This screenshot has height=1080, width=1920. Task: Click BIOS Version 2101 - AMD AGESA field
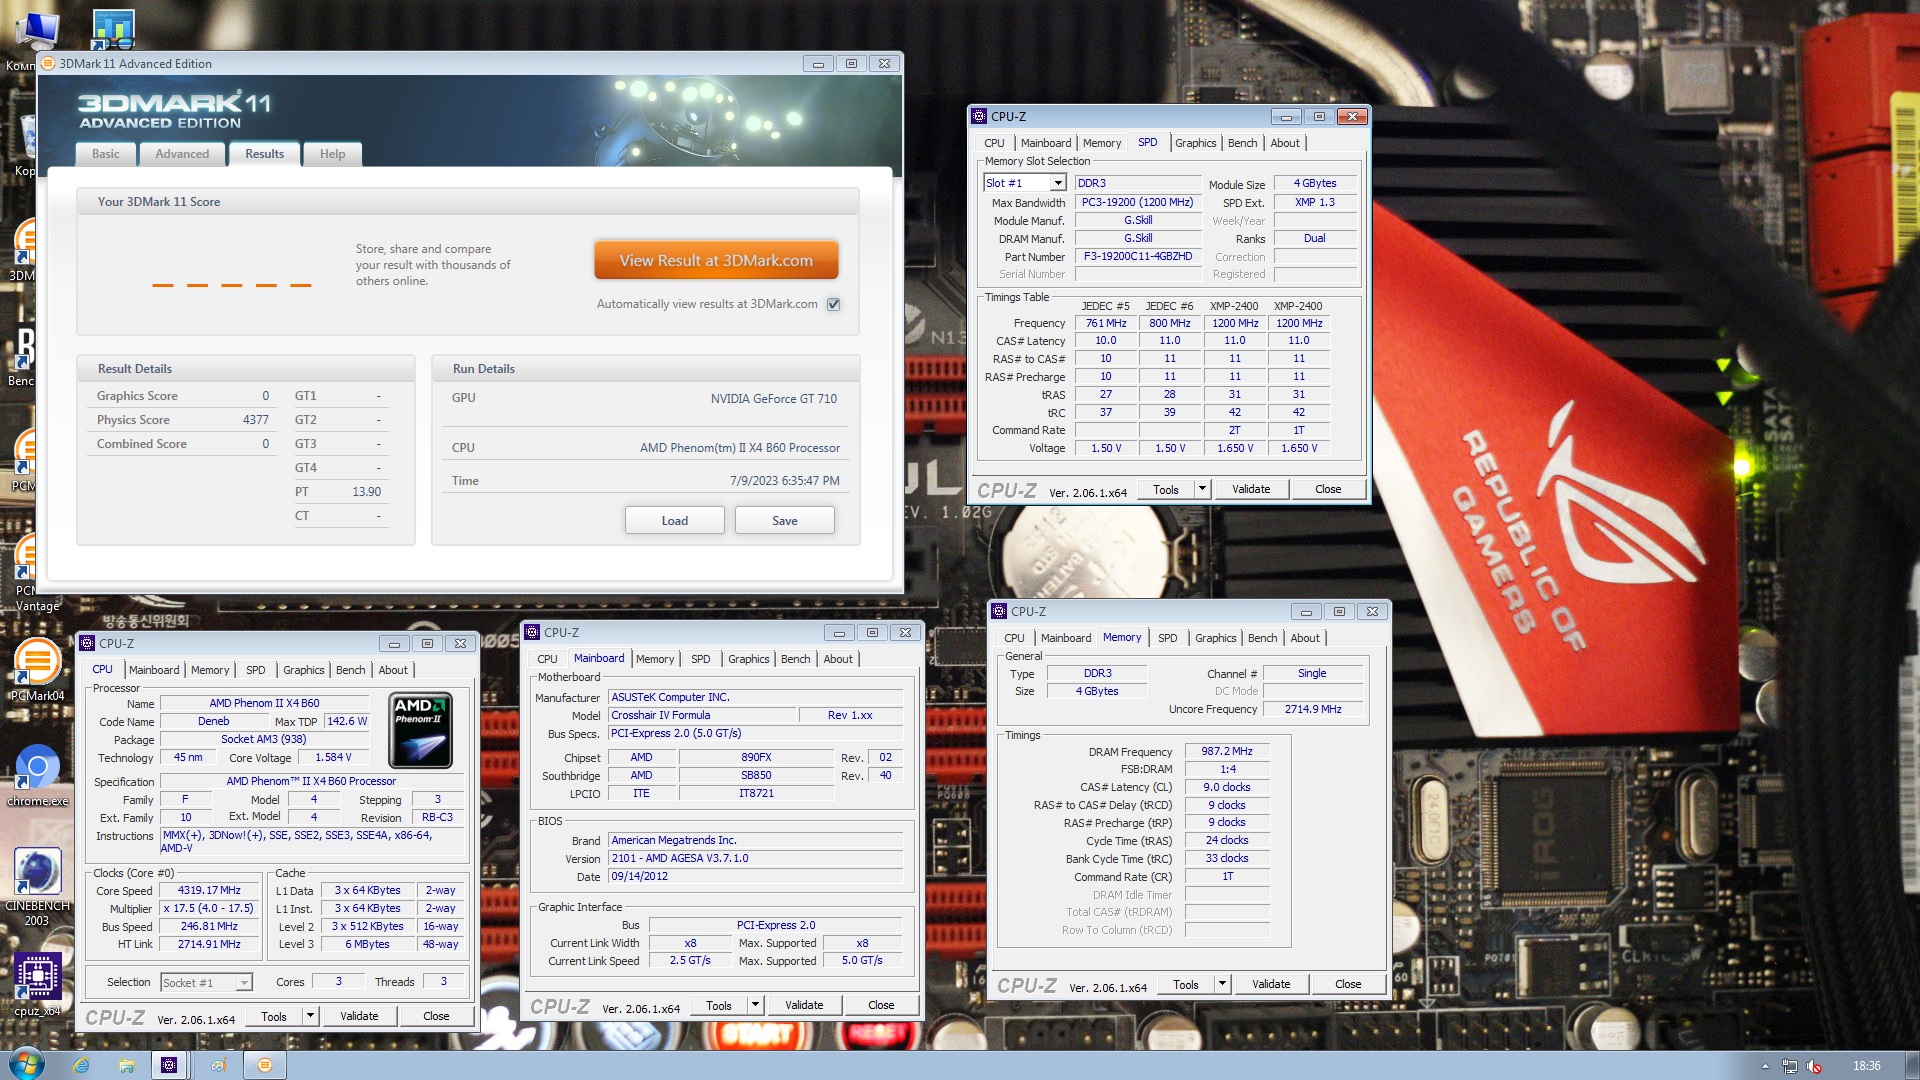point(756,858)
